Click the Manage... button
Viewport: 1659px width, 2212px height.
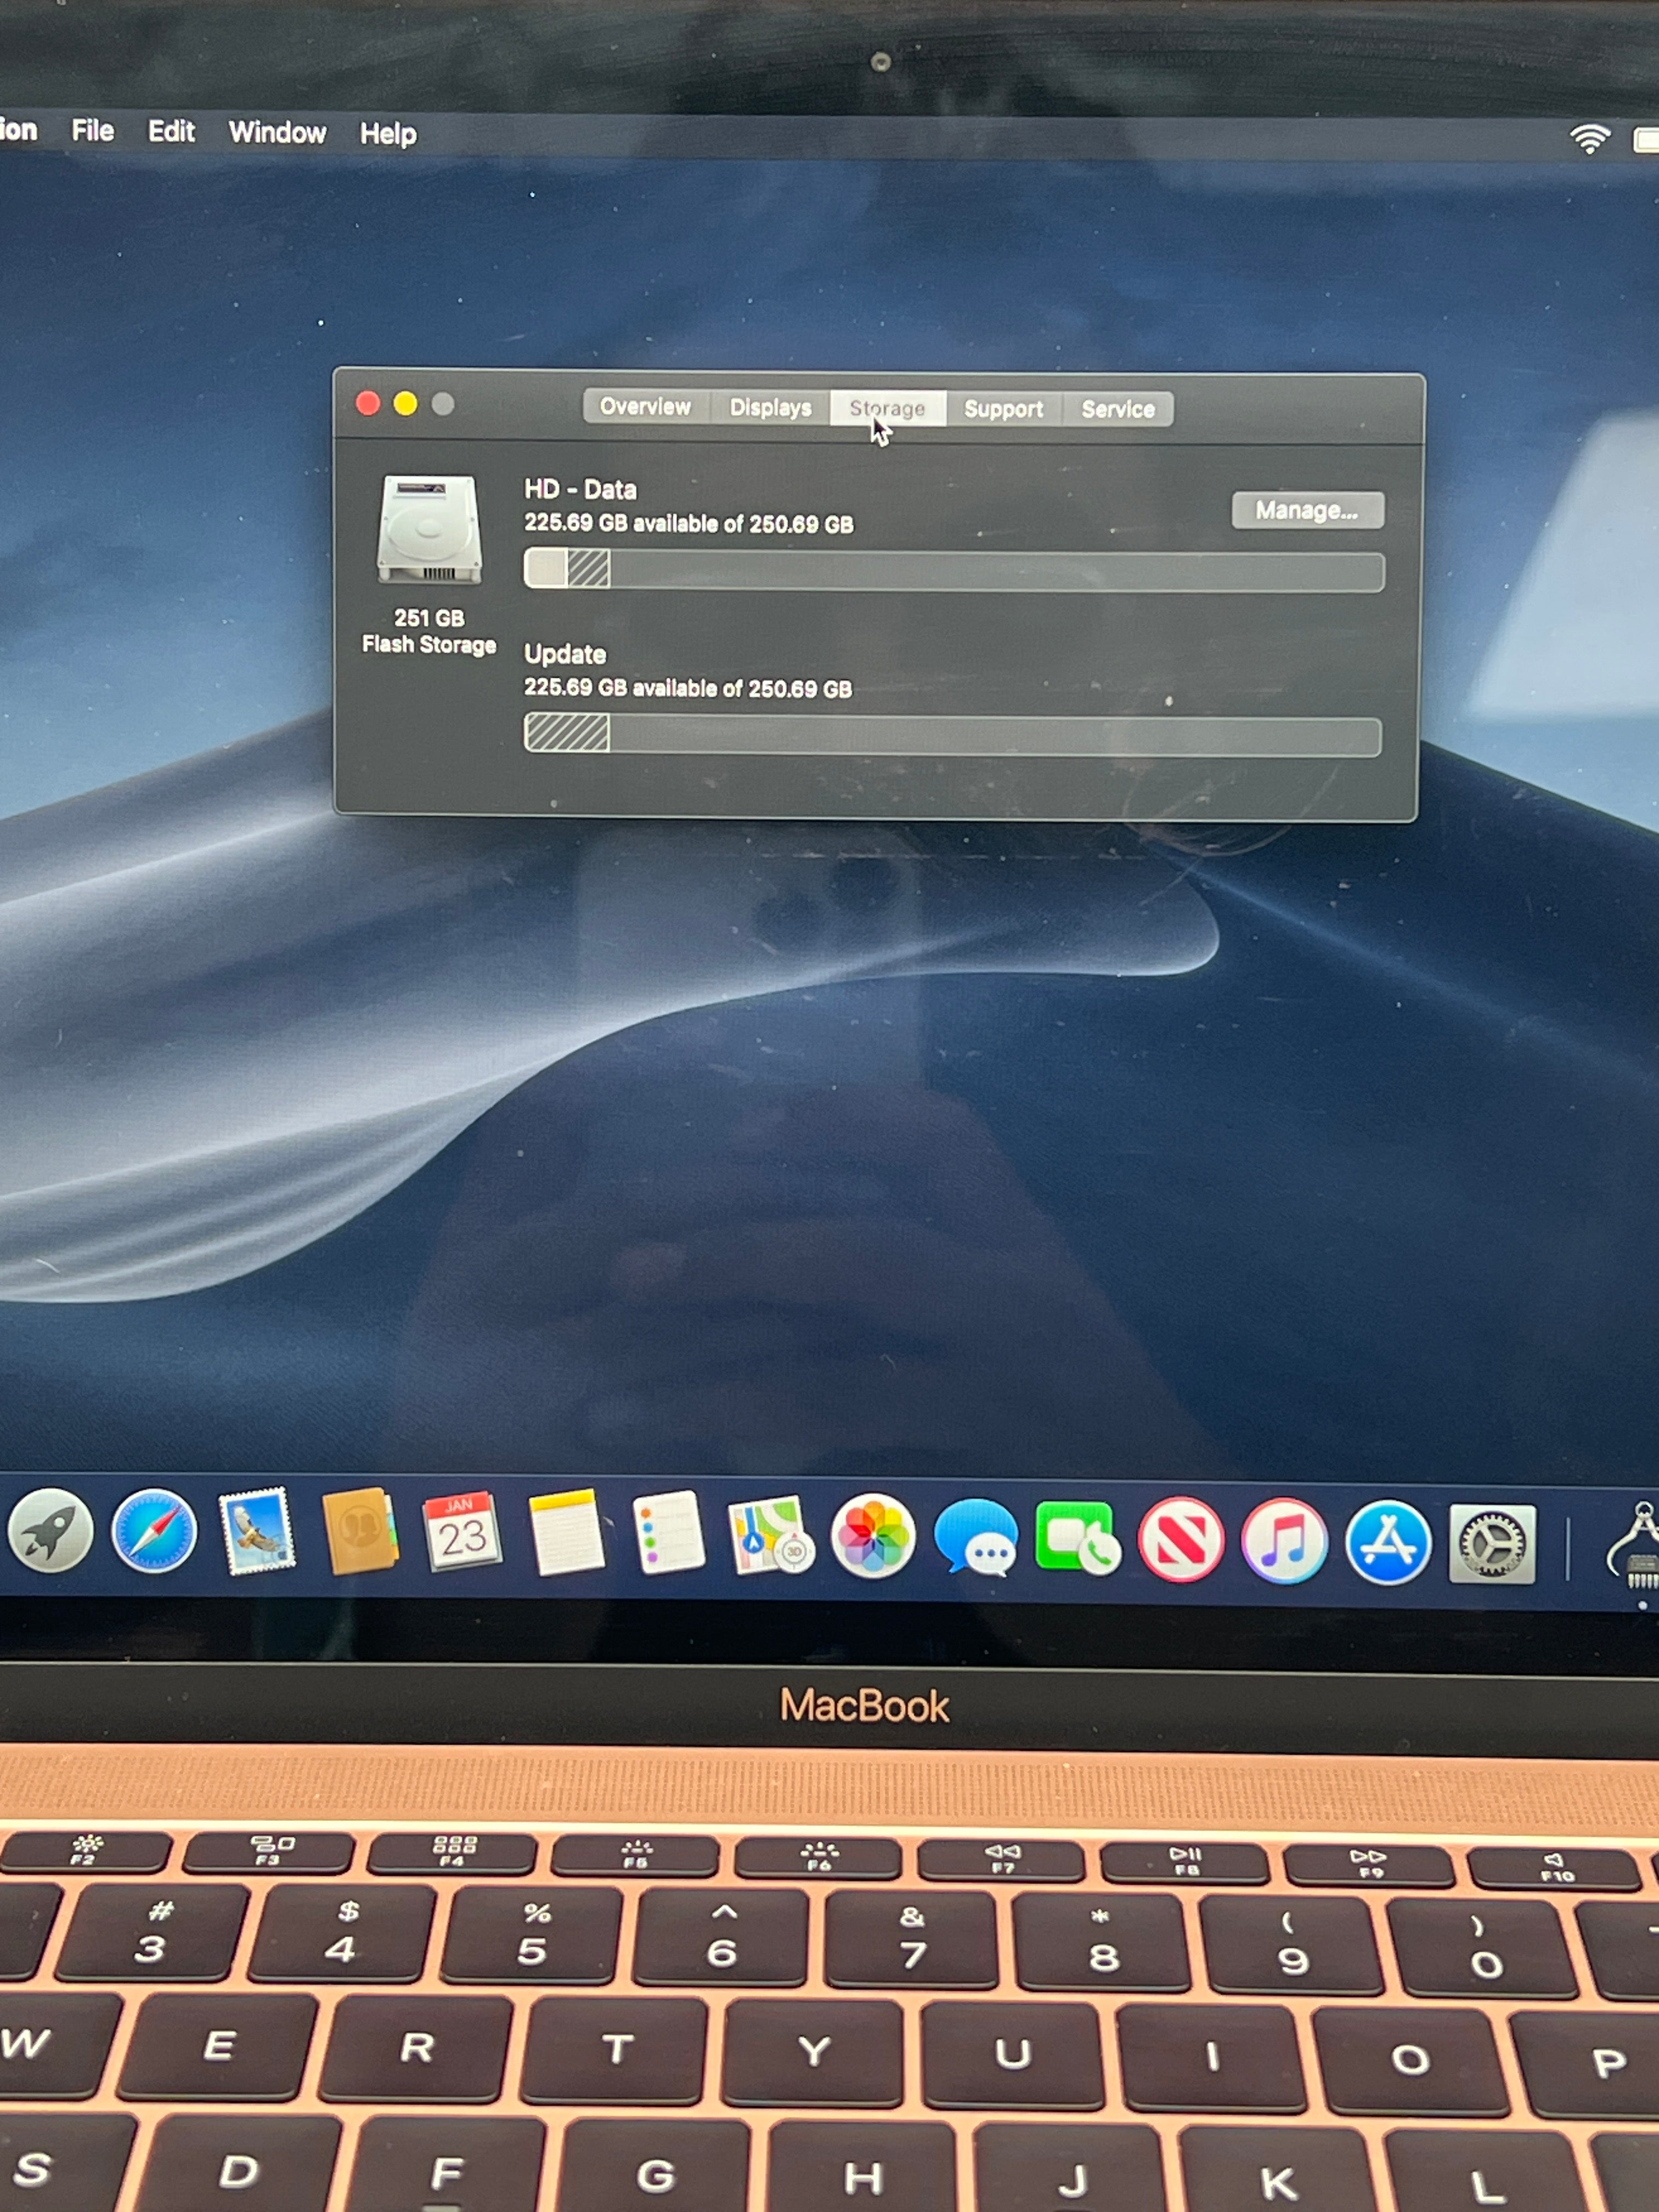pos(1307,510)
